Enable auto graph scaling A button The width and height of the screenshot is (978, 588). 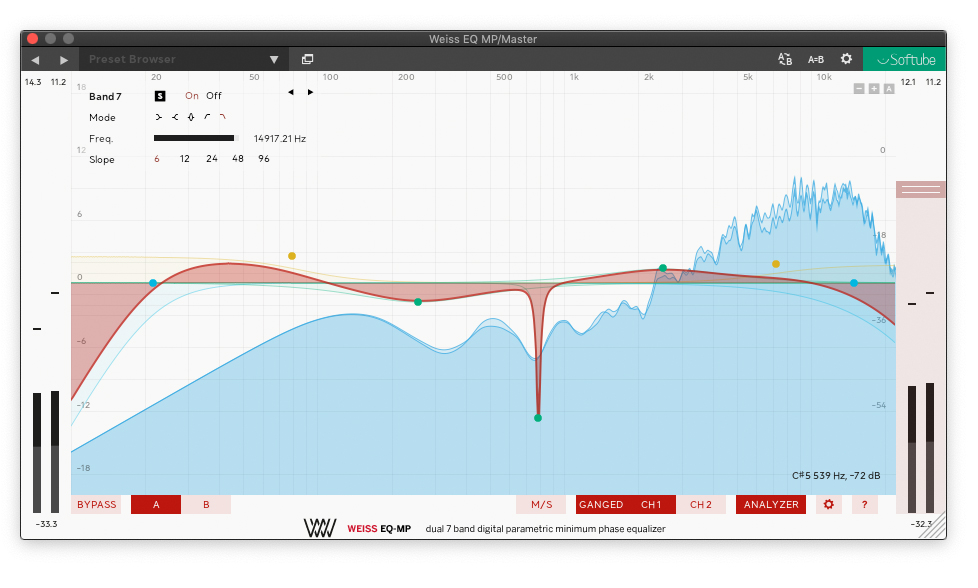[x=889, y=89]
